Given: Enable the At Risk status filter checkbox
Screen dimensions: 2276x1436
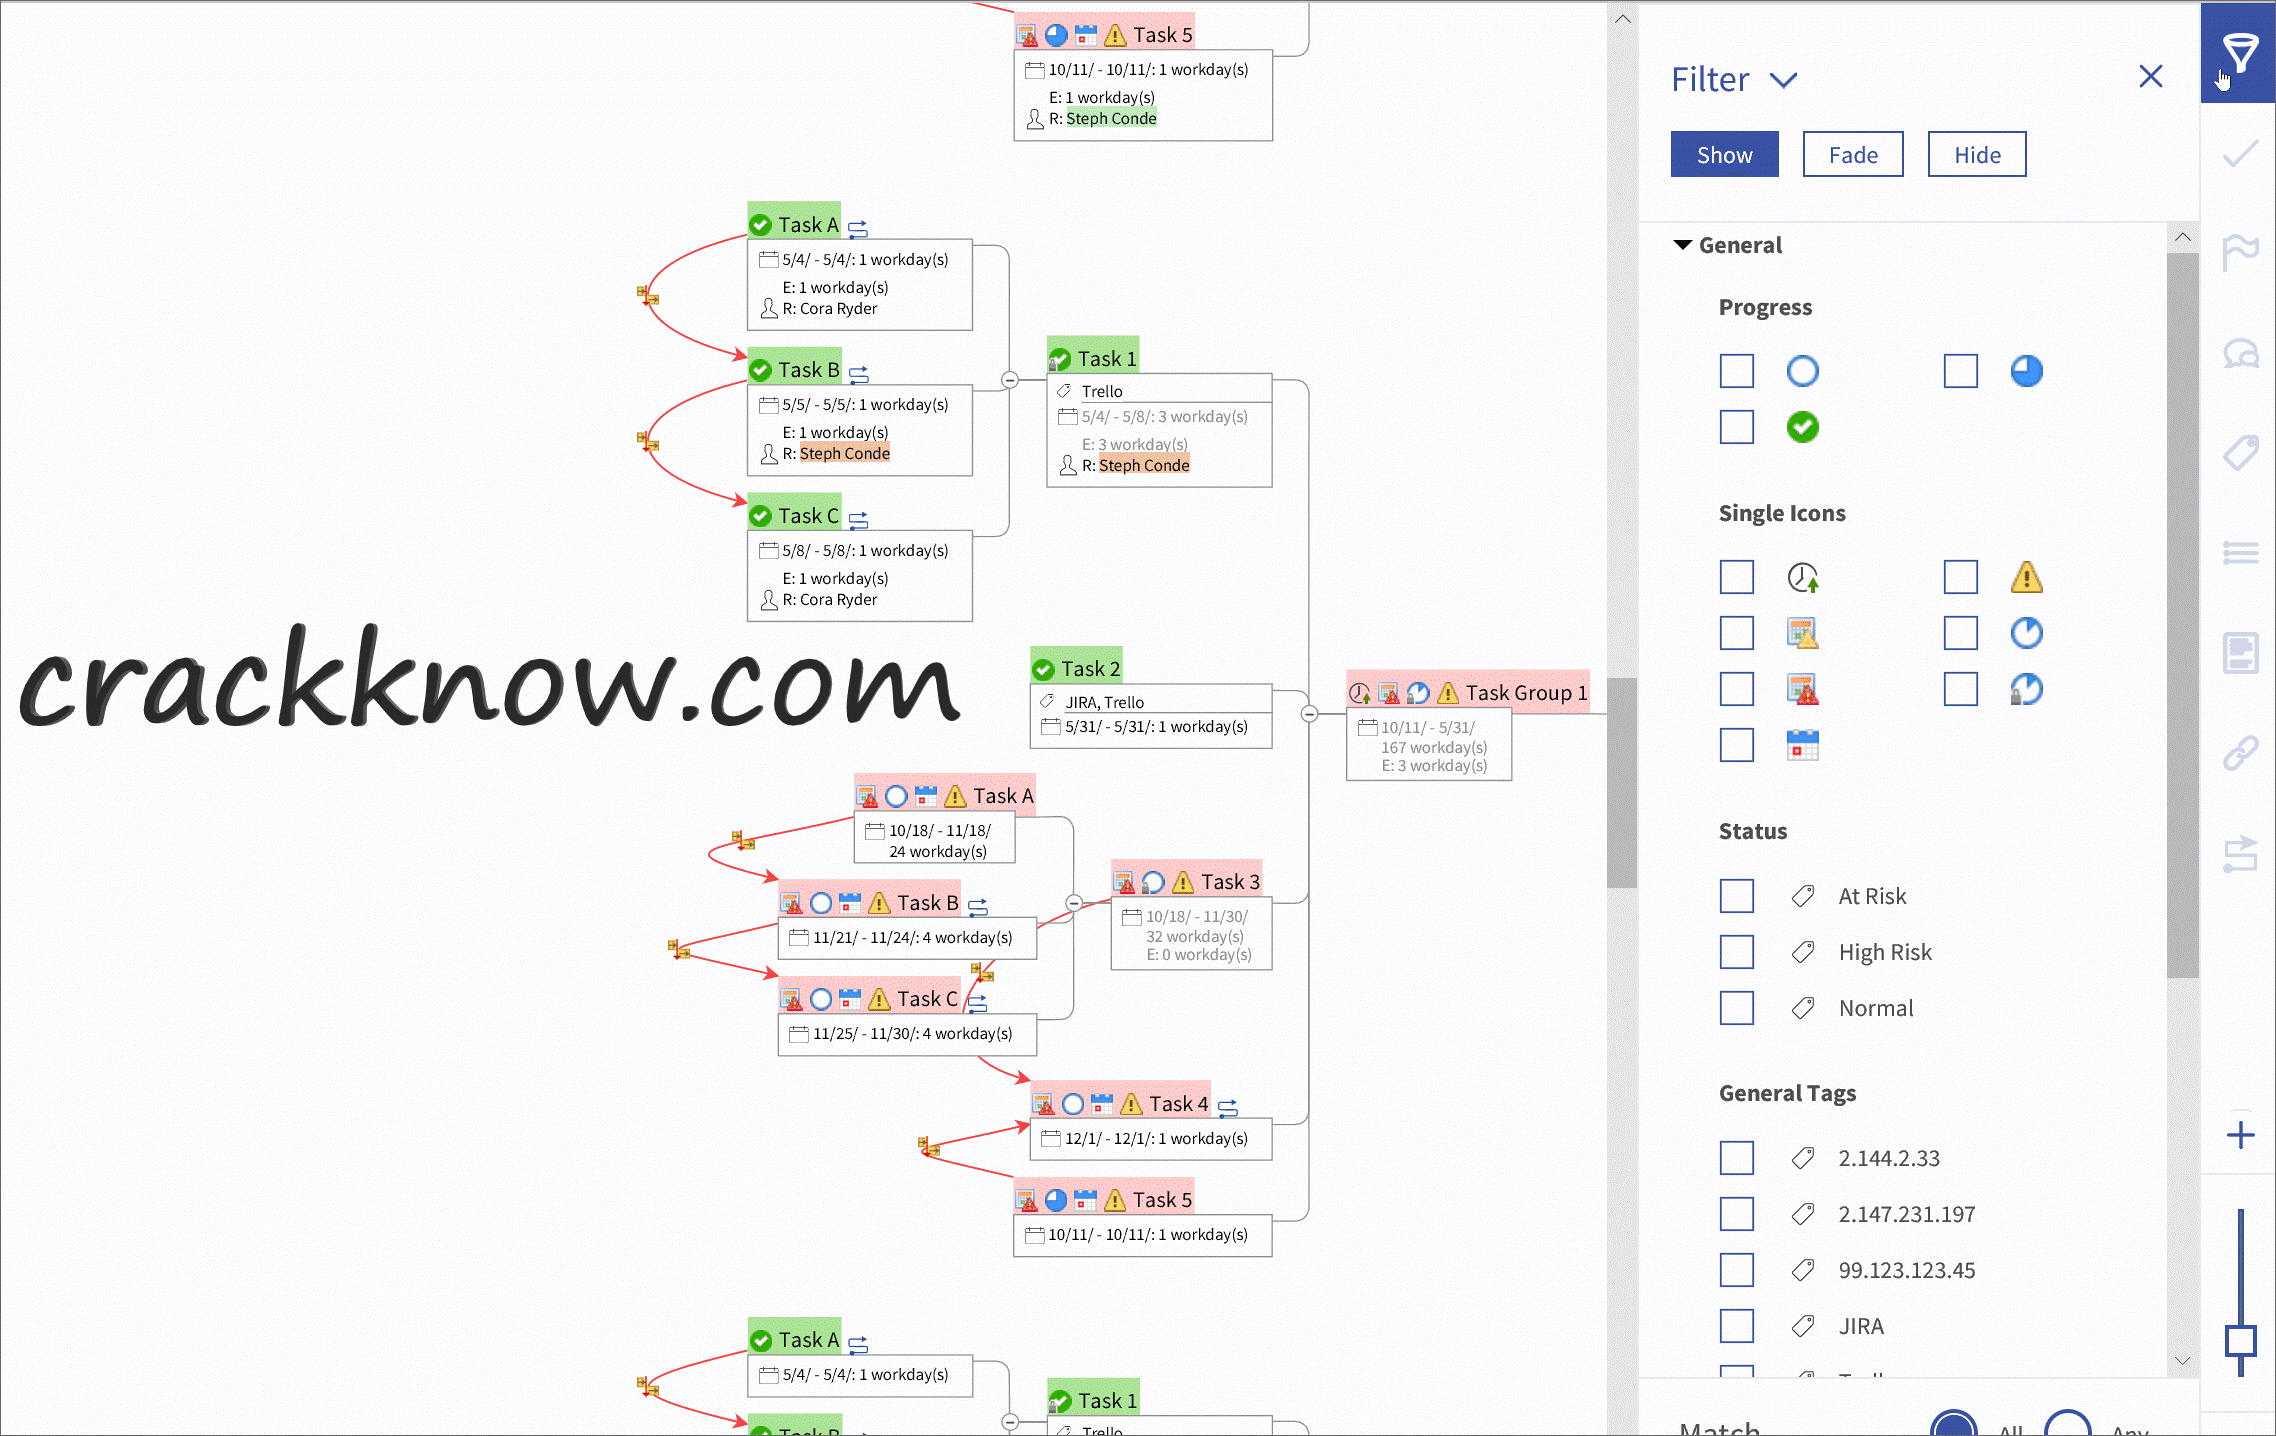Looking at the screenshot, I should point(1737,895).
